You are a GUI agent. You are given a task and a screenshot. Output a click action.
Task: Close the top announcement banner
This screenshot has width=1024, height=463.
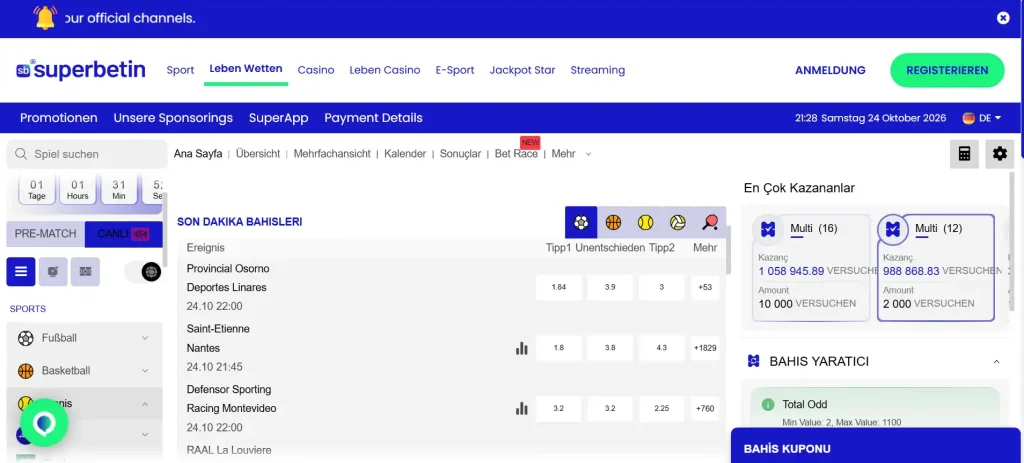pyautogui.click(x=1003, y=18)
